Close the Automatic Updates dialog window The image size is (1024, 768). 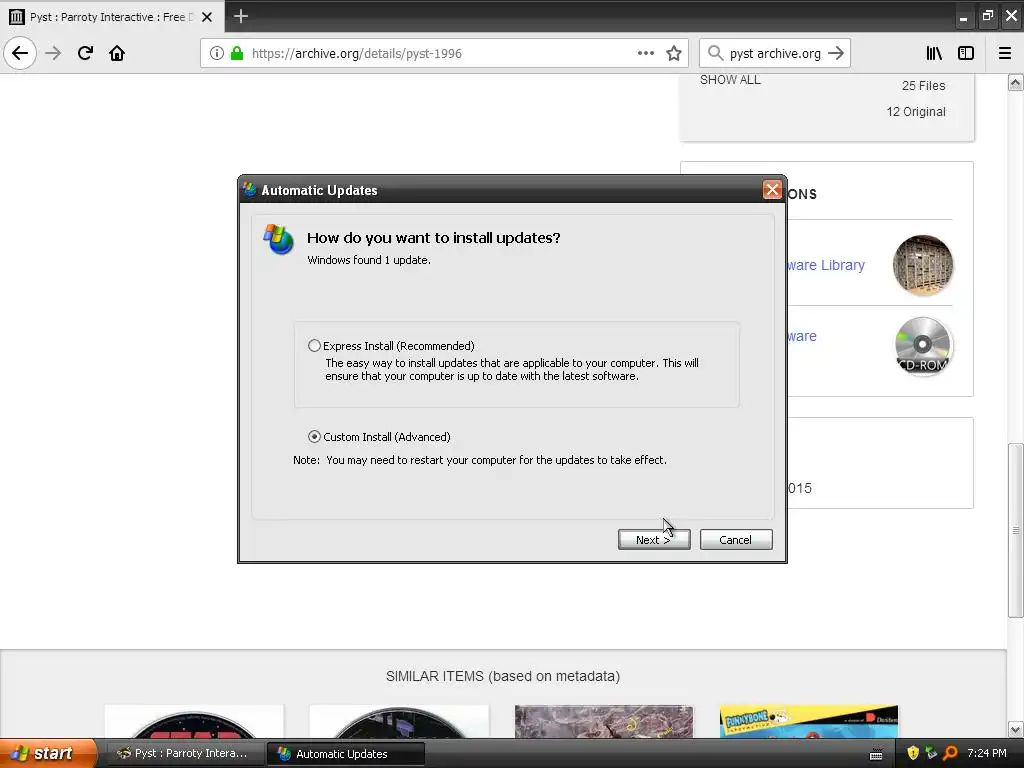point(772,189)
